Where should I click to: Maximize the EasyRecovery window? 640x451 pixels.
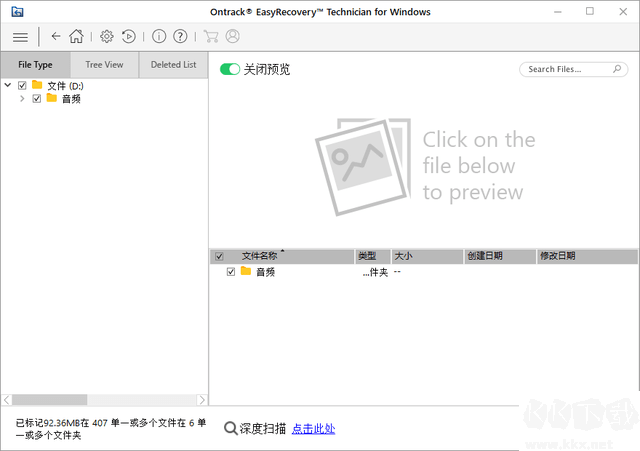click(x=590, y=11)
